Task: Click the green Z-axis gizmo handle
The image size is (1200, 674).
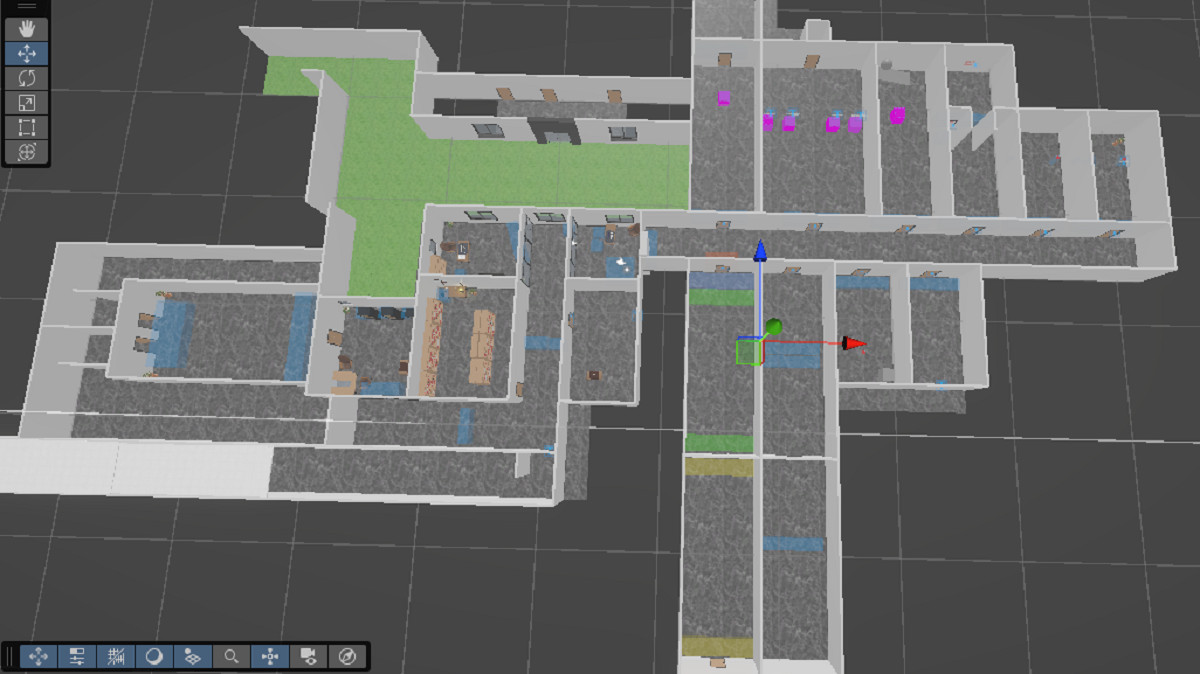Action: (x=773, y=327)
